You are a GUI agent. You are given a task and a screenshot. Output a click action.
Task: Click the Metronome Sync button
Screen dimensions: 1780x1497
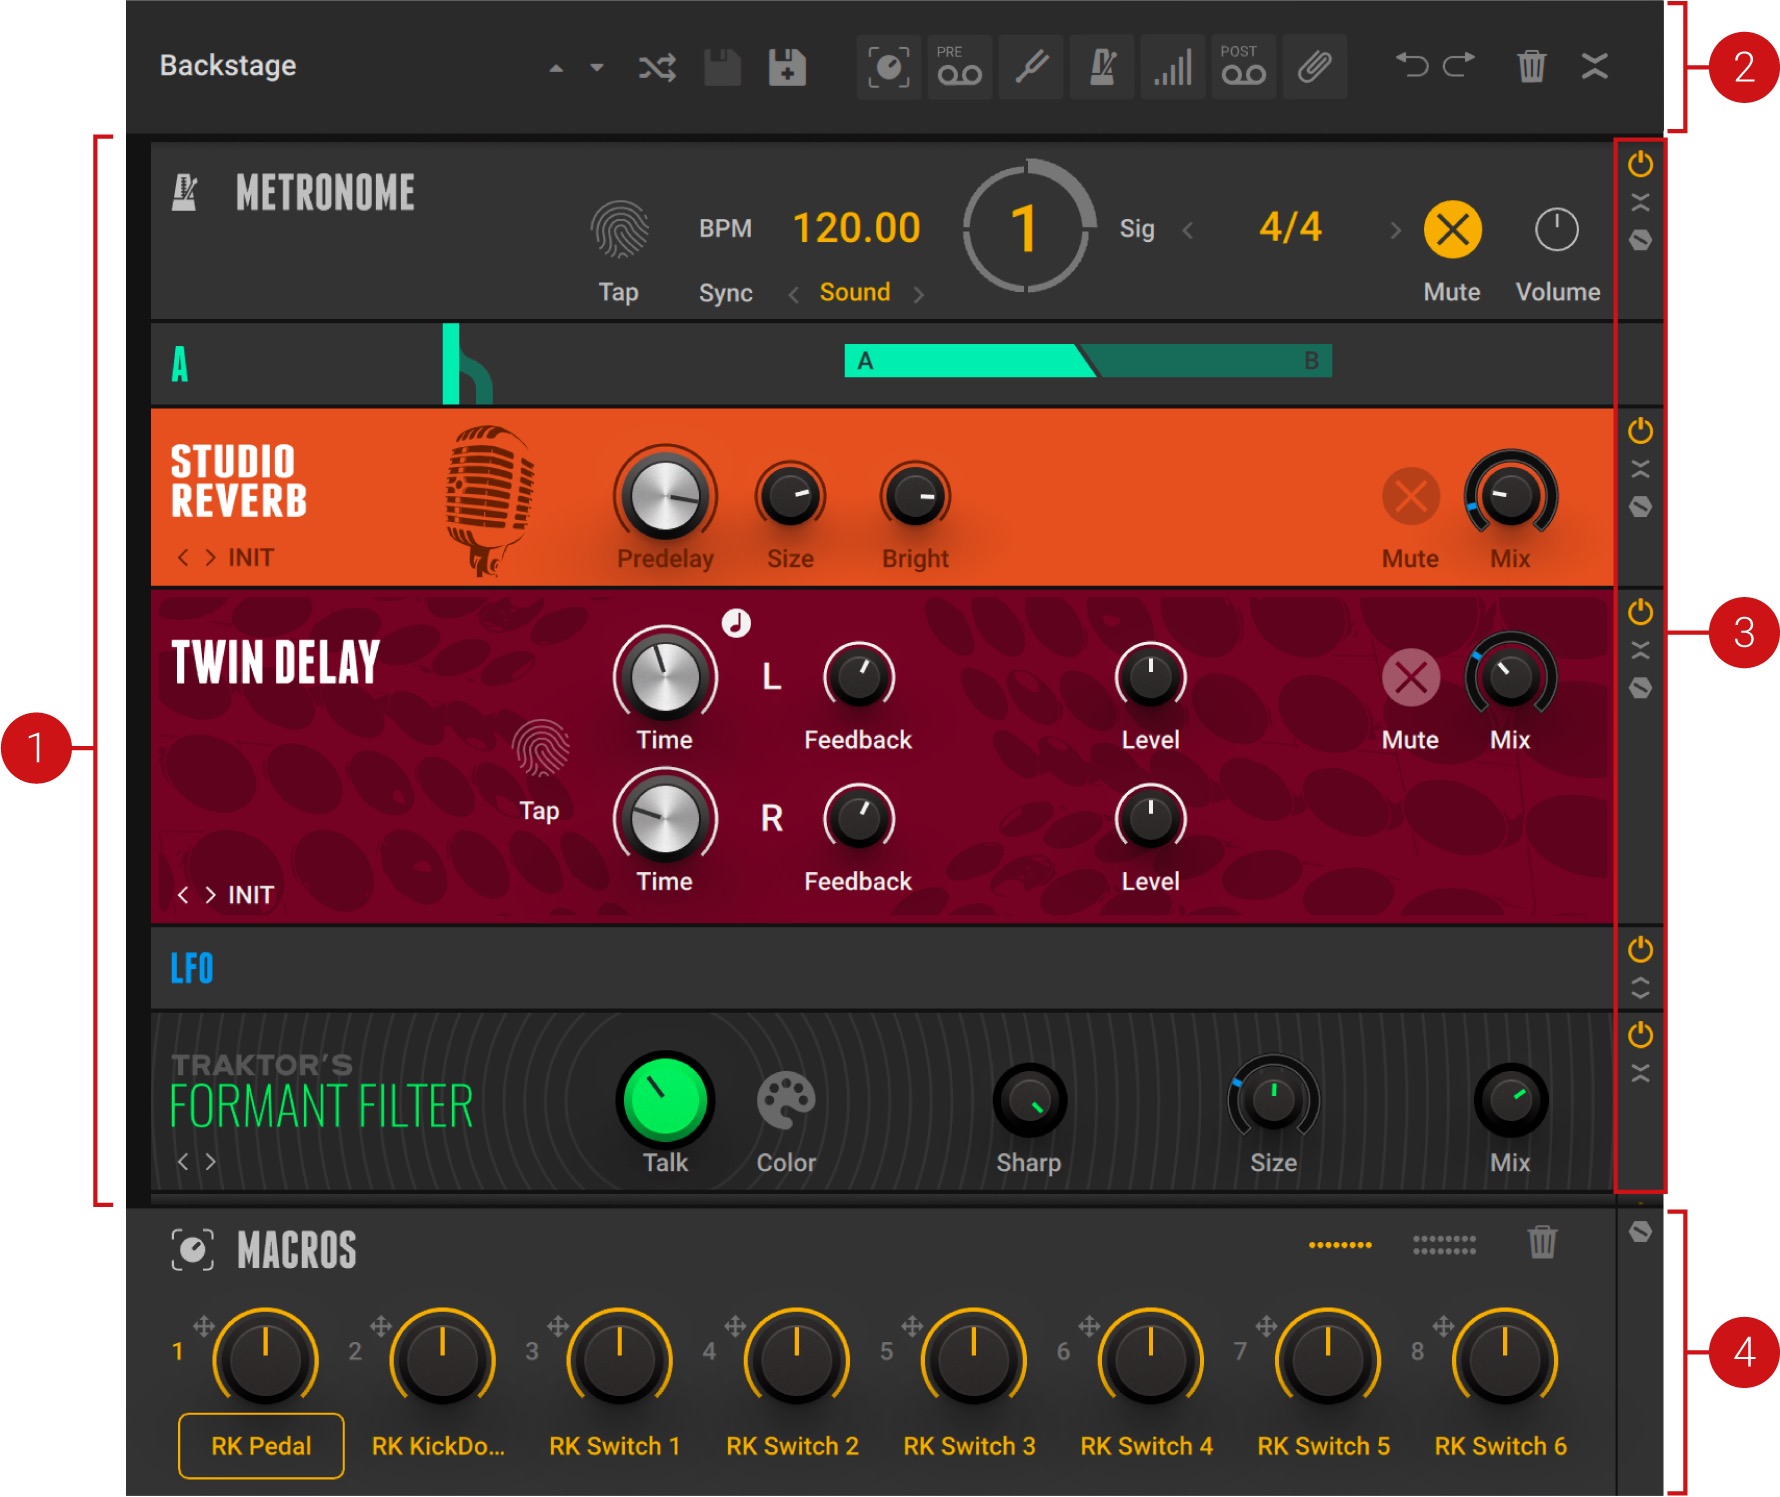tap(725, 293)
